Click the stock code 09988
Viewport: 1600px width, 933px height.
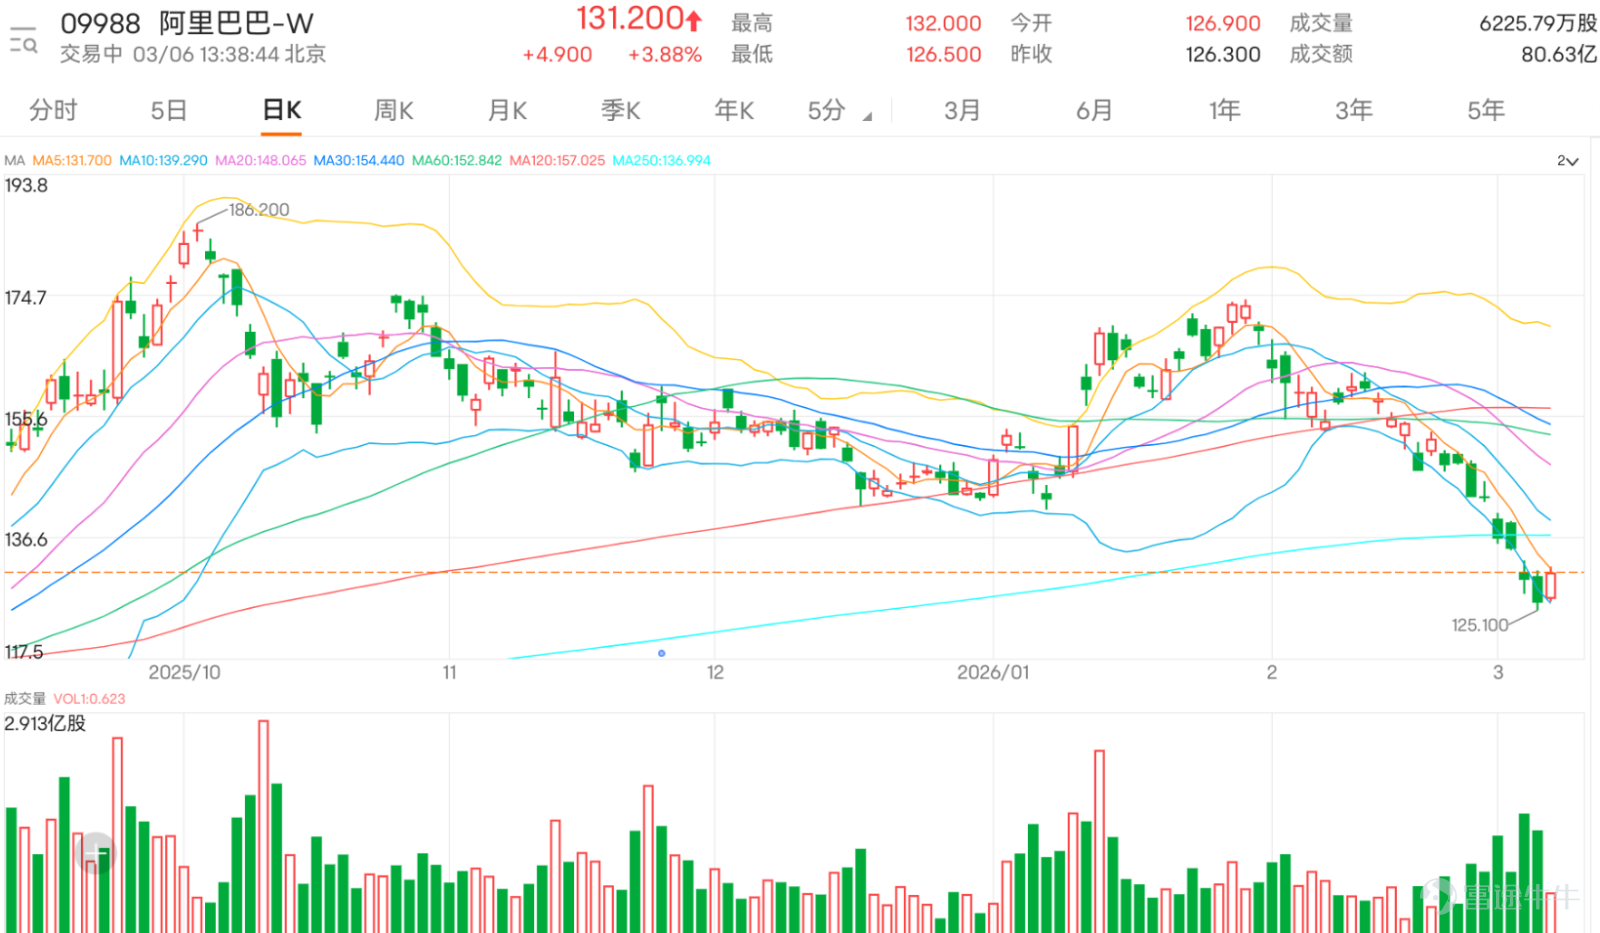click(100, 23)
